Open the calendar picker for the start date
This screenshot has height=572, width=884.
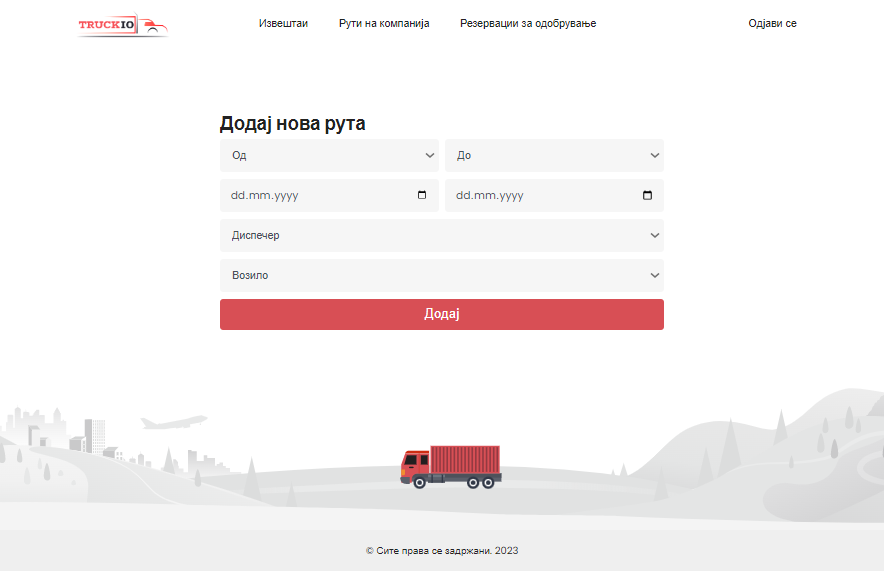[422, 196]
